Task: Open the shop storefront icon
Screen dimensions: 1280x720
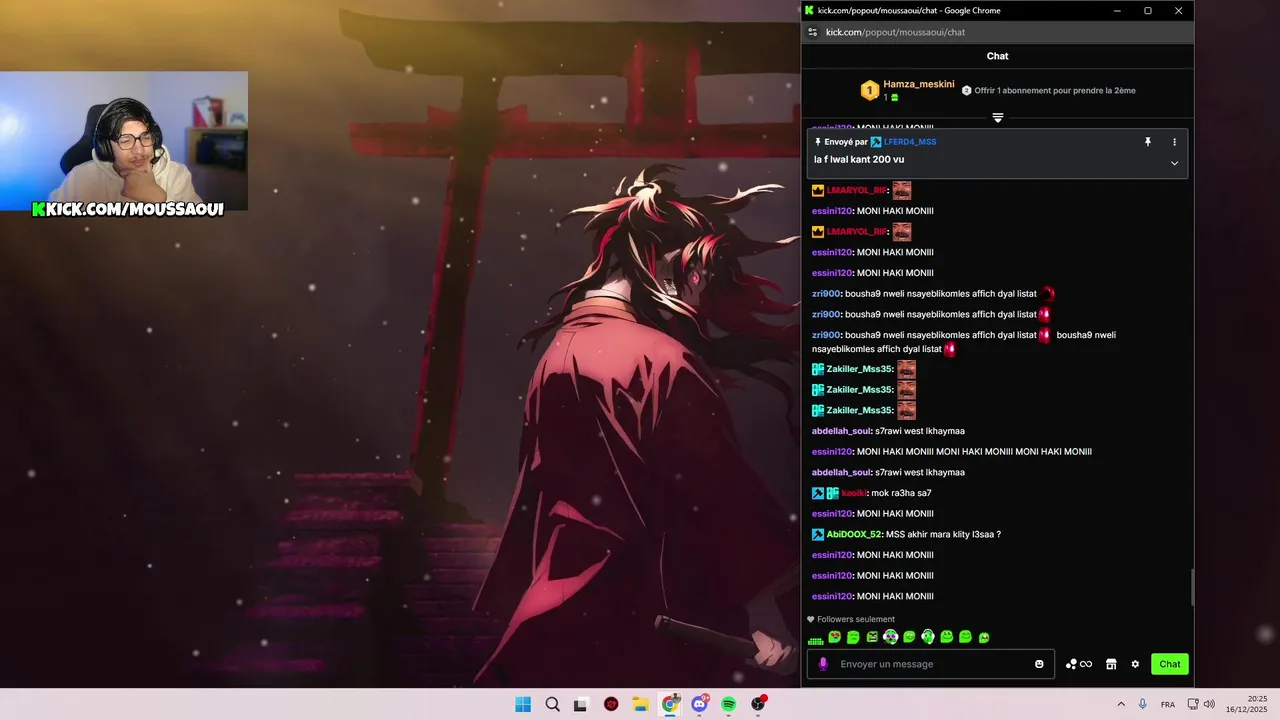Action: click(x=1111, y=664)
